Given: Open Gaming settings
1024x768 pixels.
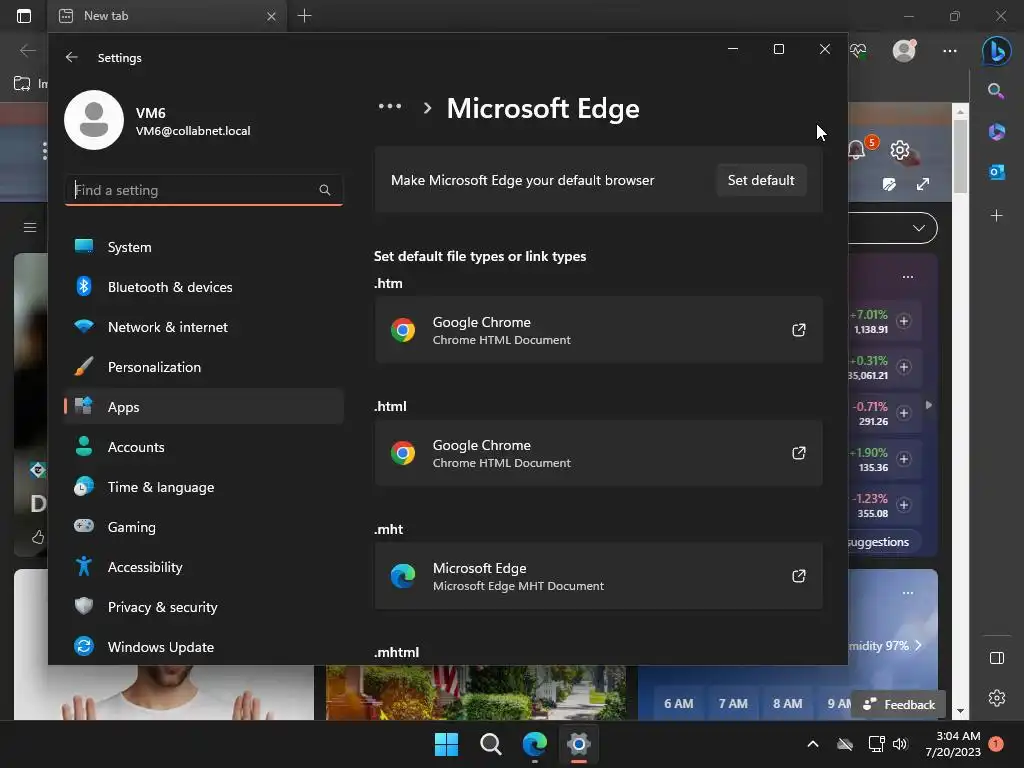Looking at the screenshot, I should pyautogui.click(x=204, y=526).
